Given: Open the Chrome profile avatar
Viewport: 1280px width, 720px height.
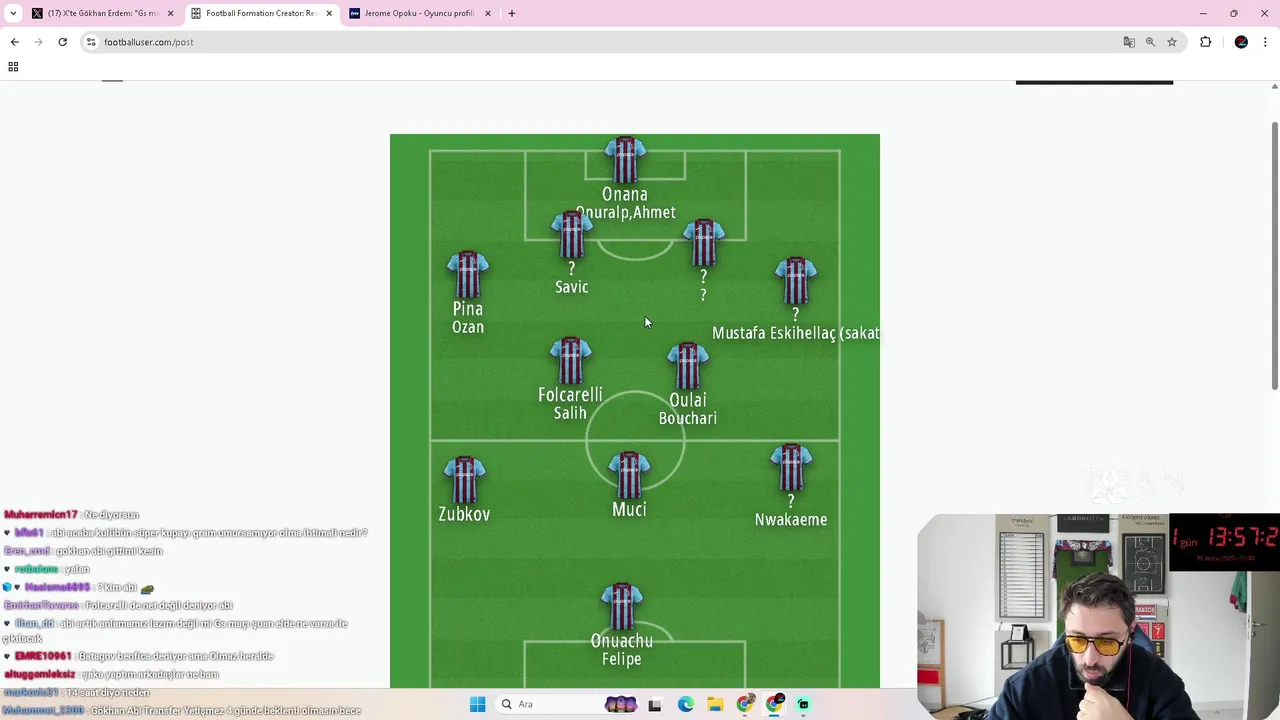Looking at the screenshot, I should (1241, 42).
